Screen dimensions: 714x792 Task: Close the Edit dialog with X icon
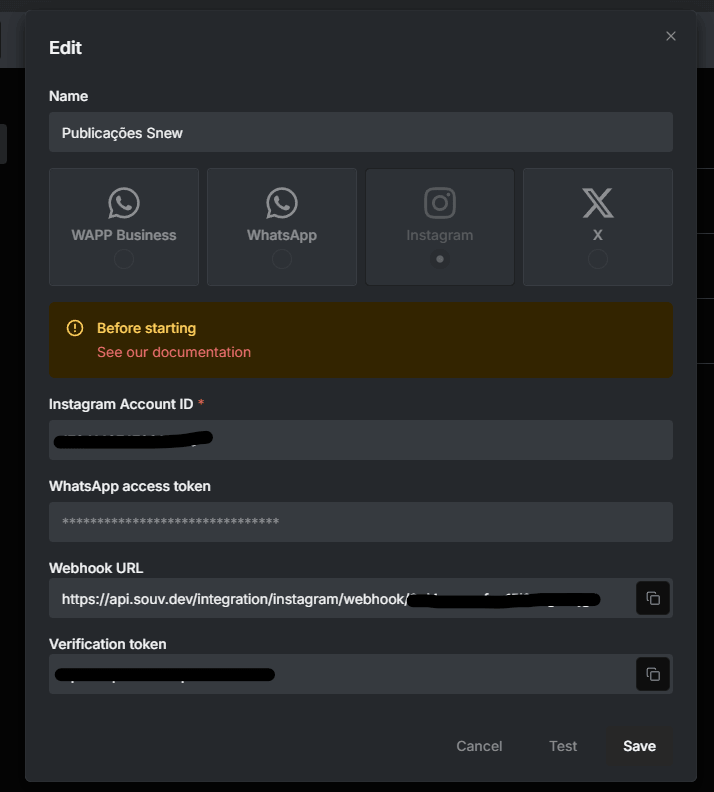[671, 36]
